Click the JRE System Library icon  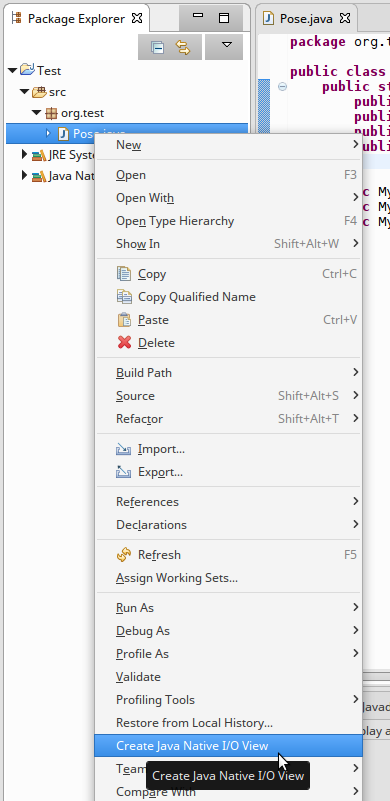tap(39, 155)
